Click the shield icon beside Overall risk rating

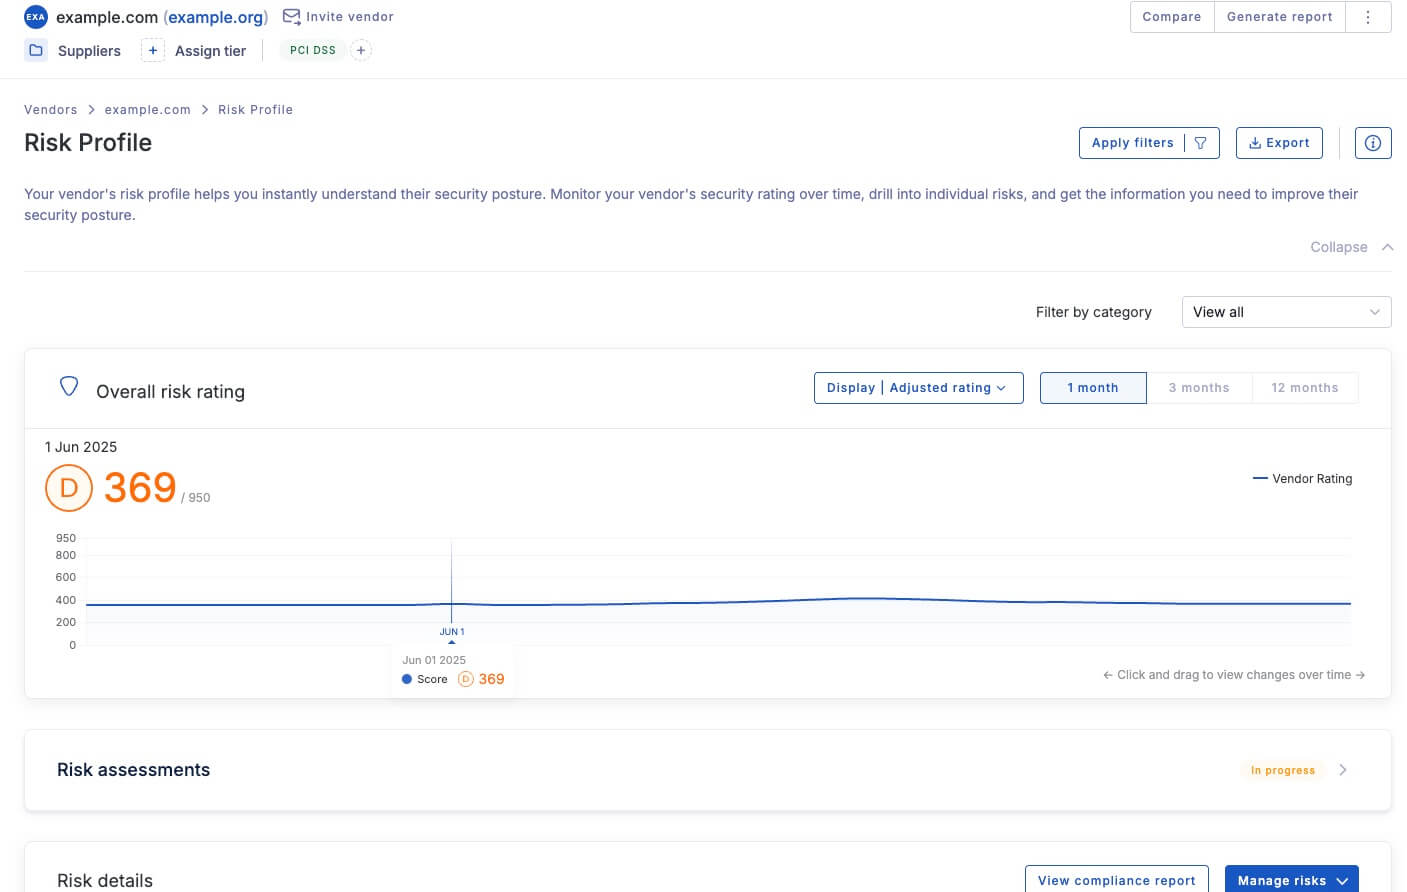tap(68, 385)
